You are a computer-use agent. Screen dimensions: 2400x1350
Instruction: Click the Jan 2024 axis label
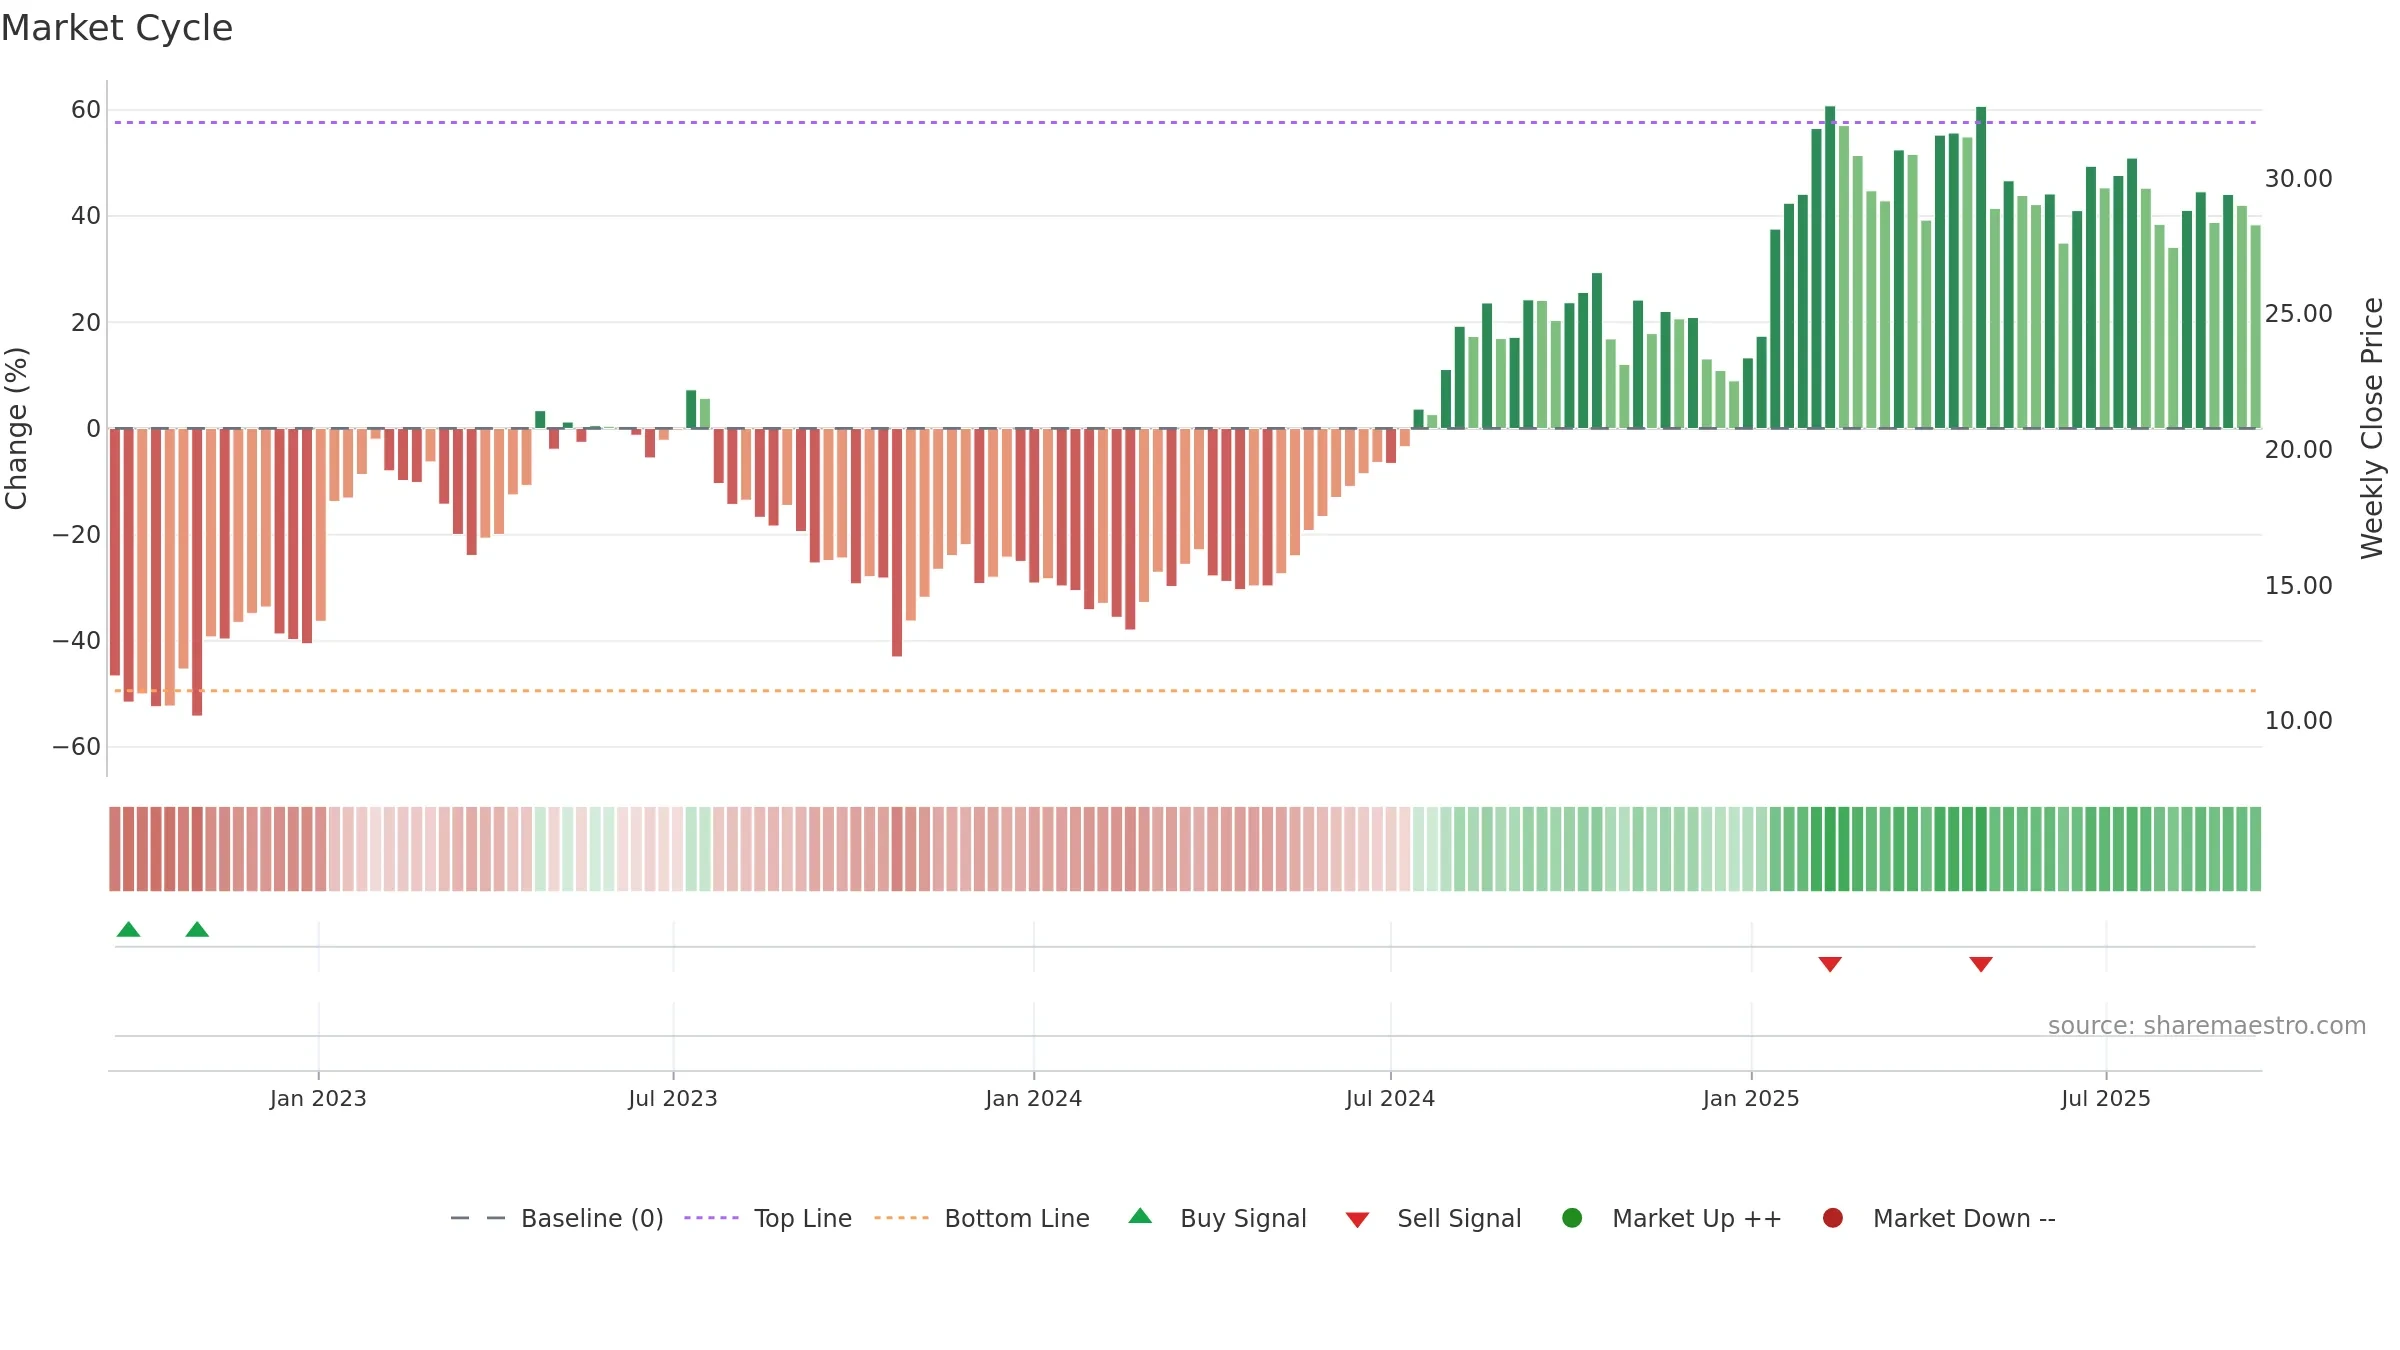click(x=1033, y=1098)
